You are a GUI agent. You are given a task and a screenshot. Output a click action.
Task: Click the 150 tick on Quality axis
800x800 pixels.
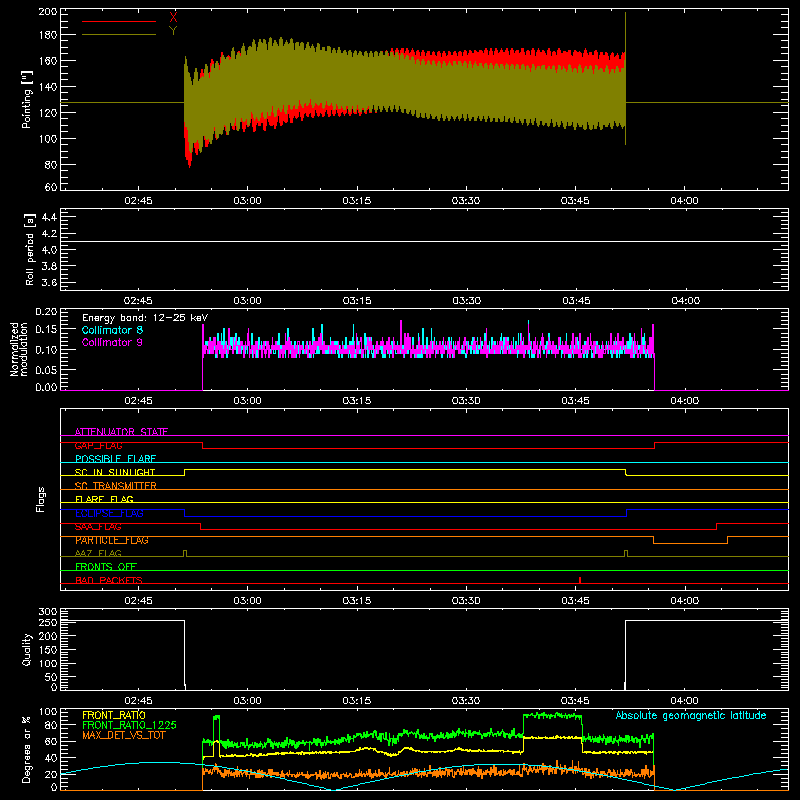[48, 650]
